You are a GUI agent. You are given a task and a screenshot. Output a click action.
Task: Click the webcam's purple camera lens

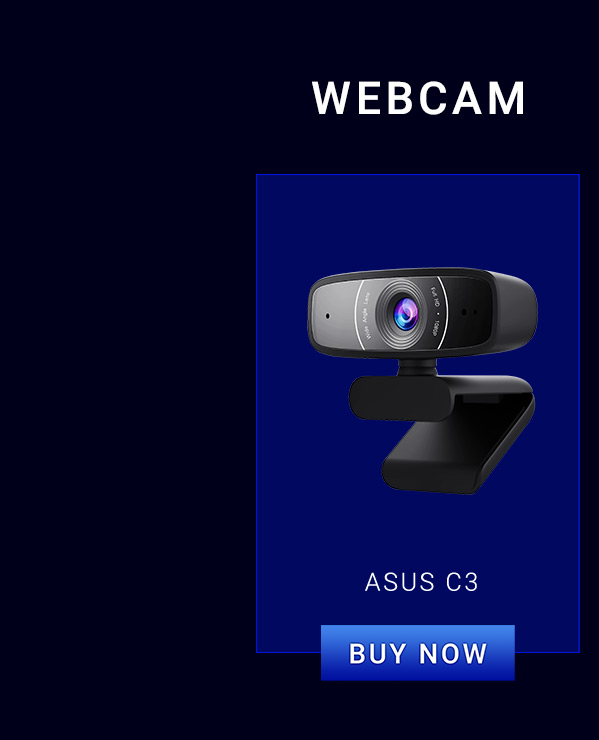[405, 313]
